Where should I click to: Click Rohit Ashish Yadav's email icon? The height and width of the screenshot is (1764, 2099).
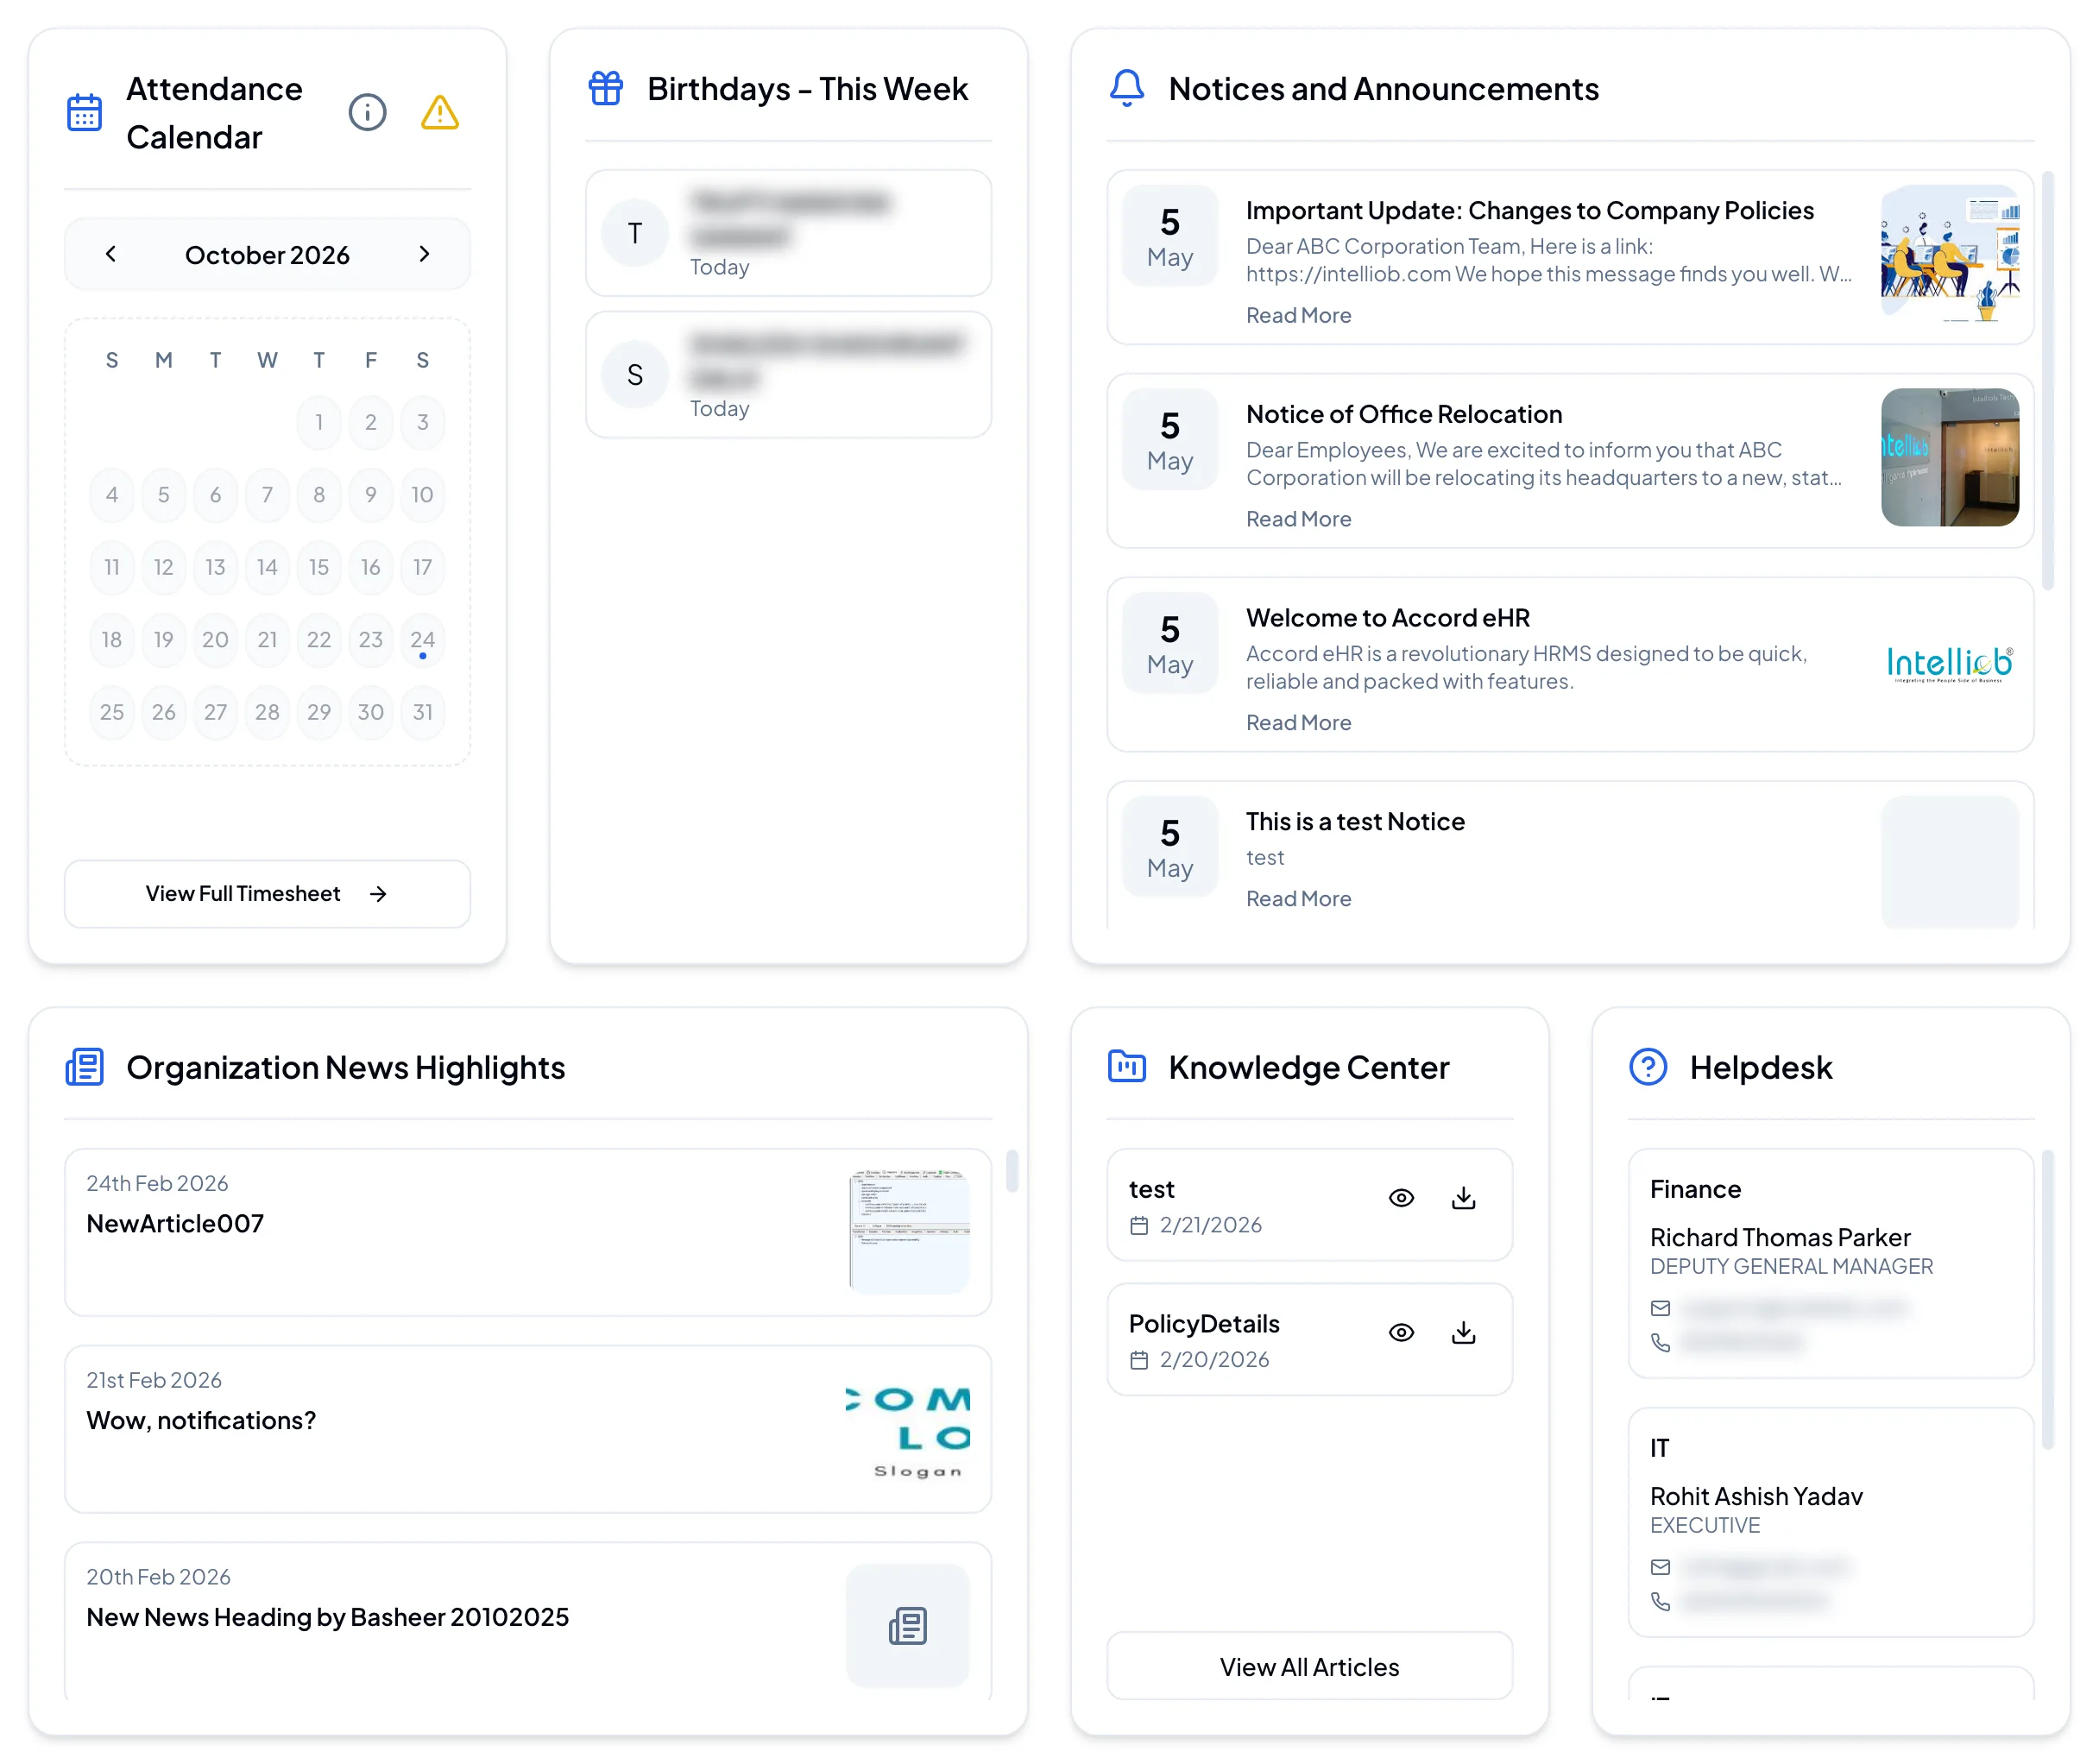click(x=1660, y=1567)
